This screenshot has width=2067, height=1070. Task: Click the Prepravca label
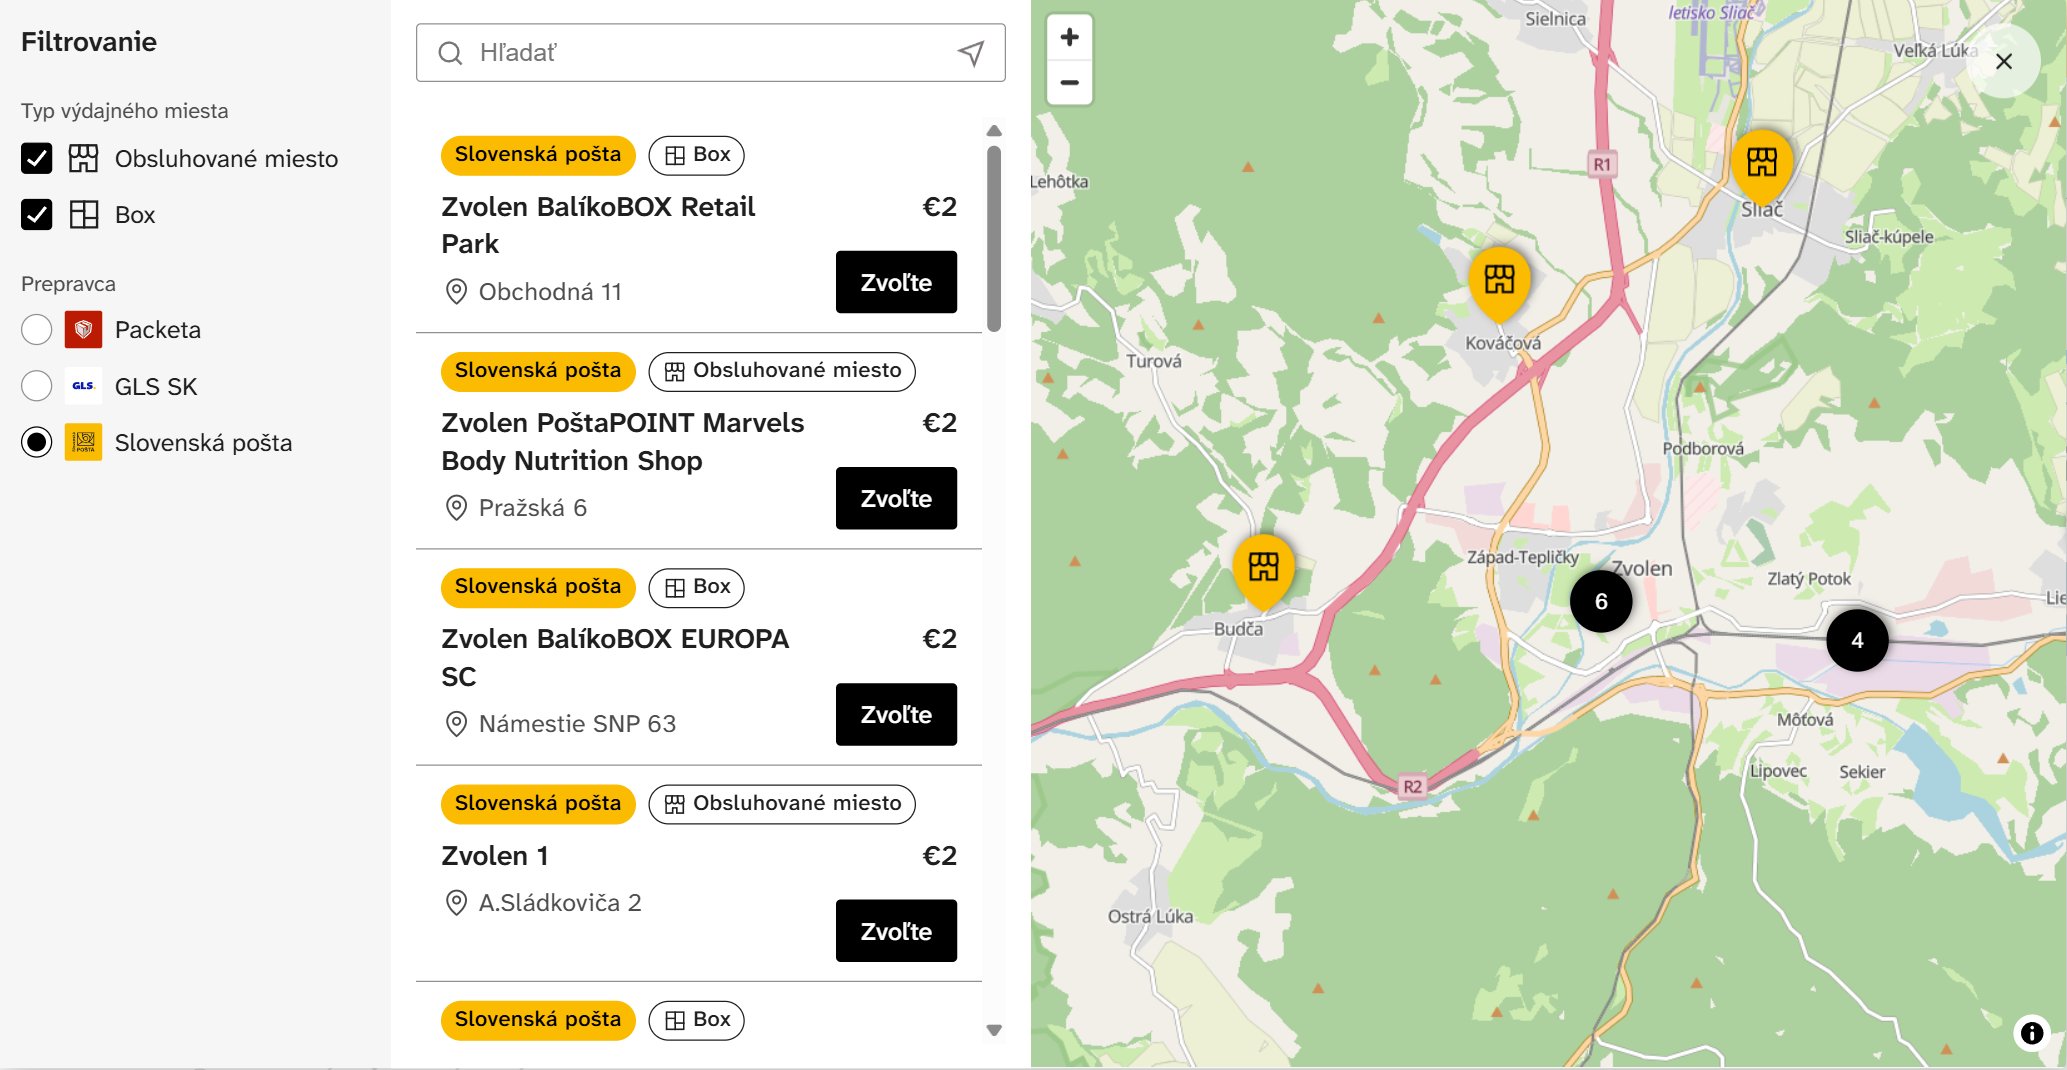click(x=68, y=284)
